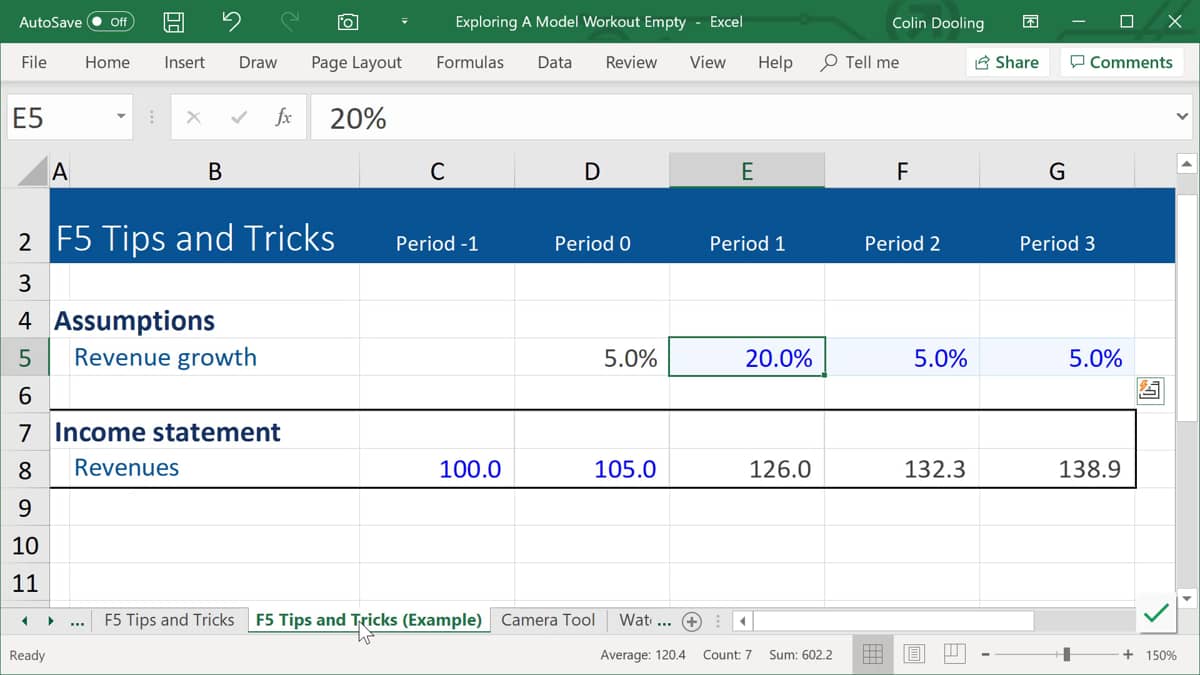Select the Revenue growth label cell

[x=214, y=358]
